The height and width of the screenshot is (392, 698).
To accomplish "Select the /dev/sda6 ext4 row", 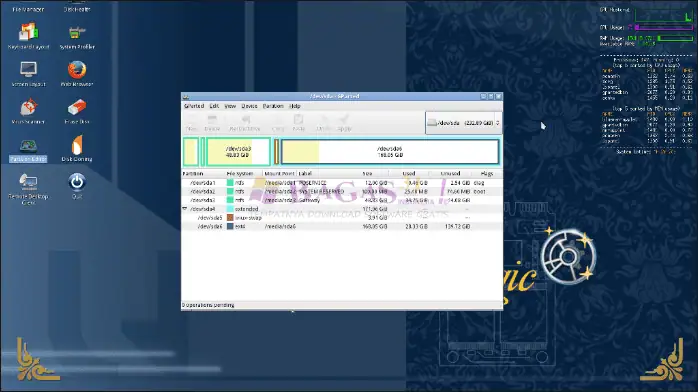I will (342, 226).
